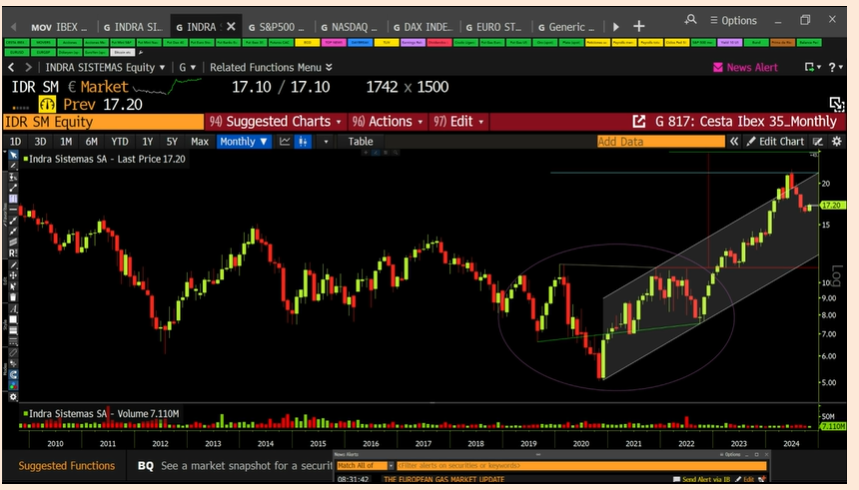
Task: Open chart settings gear at top right
Action: [x=837, y=141]
